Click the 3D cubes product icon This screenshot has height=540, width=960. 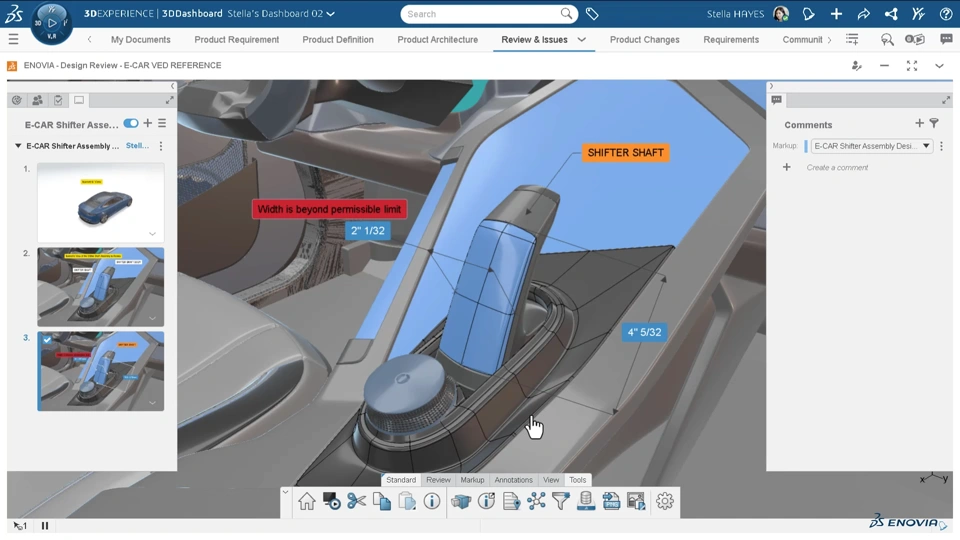tap(461, 501)
